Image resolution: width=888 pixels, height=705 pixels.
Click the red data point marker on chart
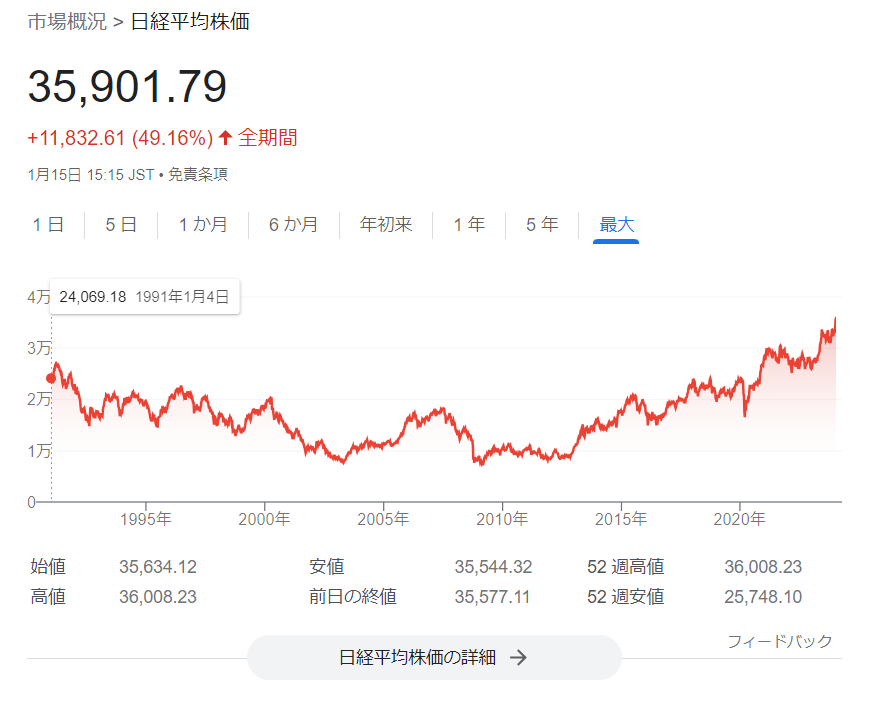click(x=51, y=378)
